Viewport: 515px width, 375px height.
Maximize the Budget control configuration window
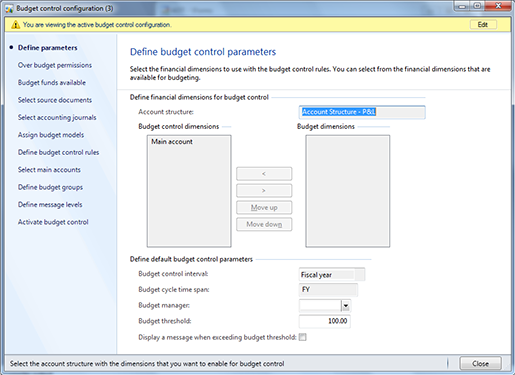point(477,6)
